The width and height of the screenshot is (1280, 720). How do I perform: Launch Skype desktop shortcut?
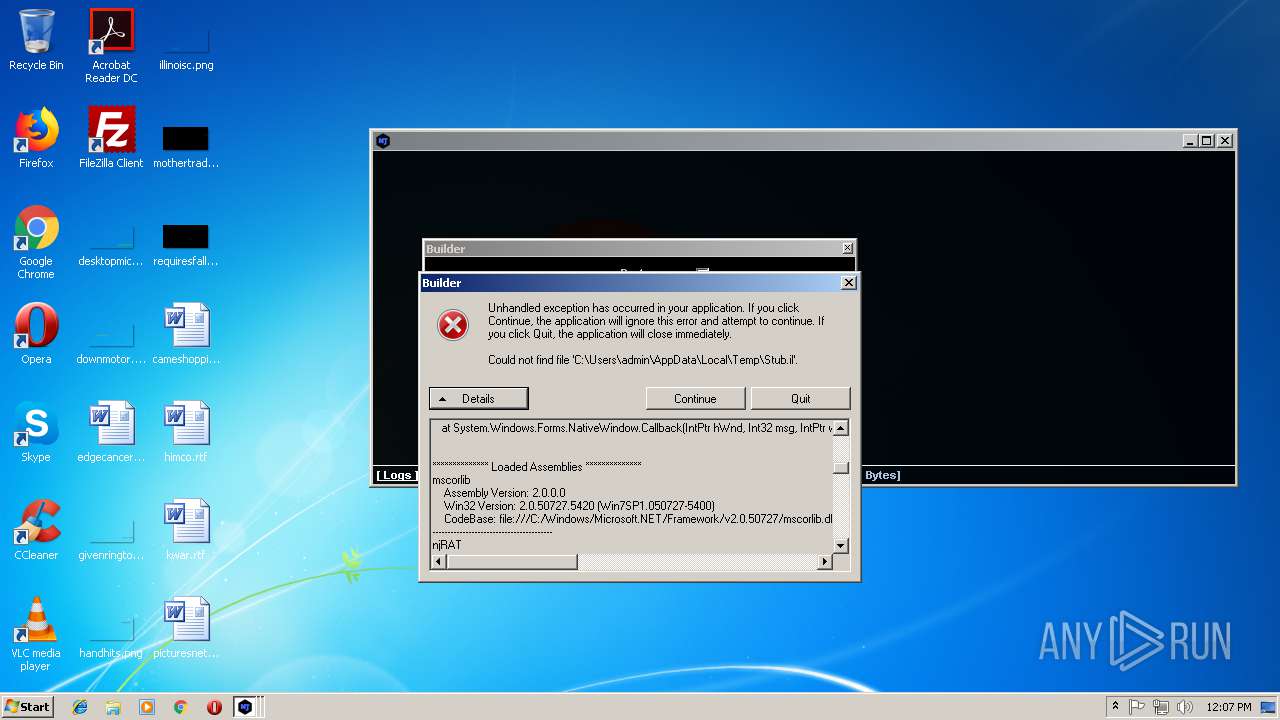point(36,432)
